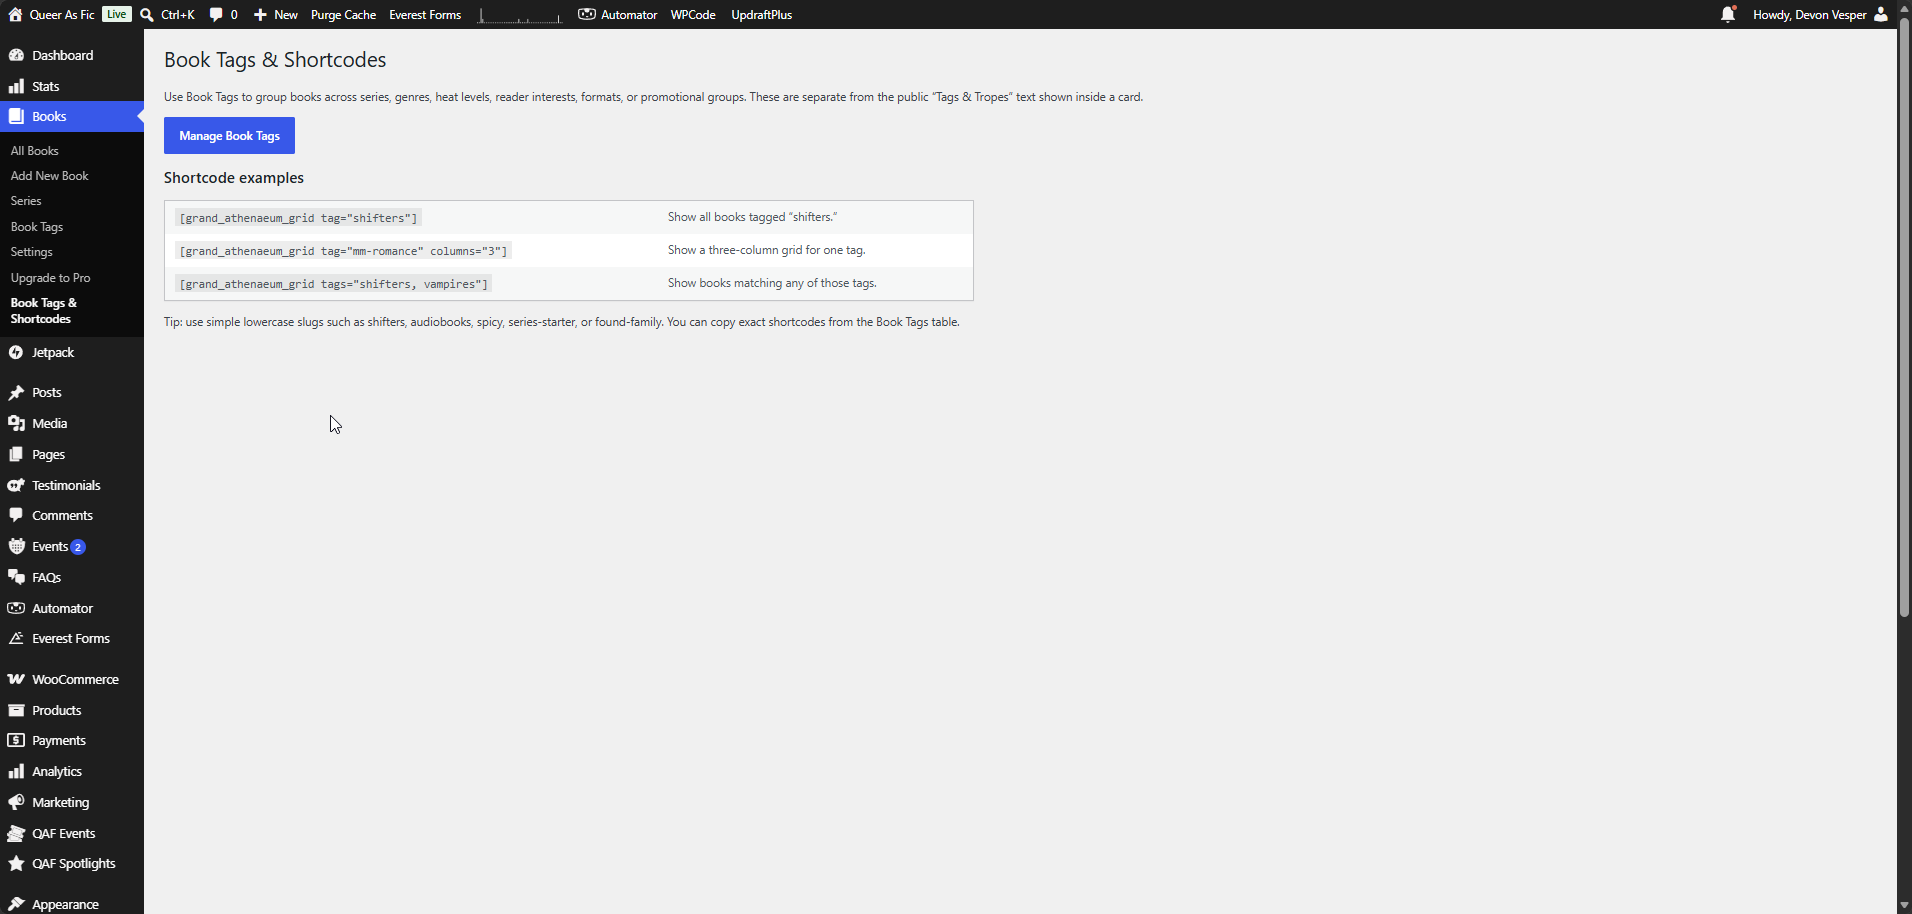Expand the New content dropdown
Image resolution: width=1912 pixels, height=914 pixels.
click(x=275, y=14)
